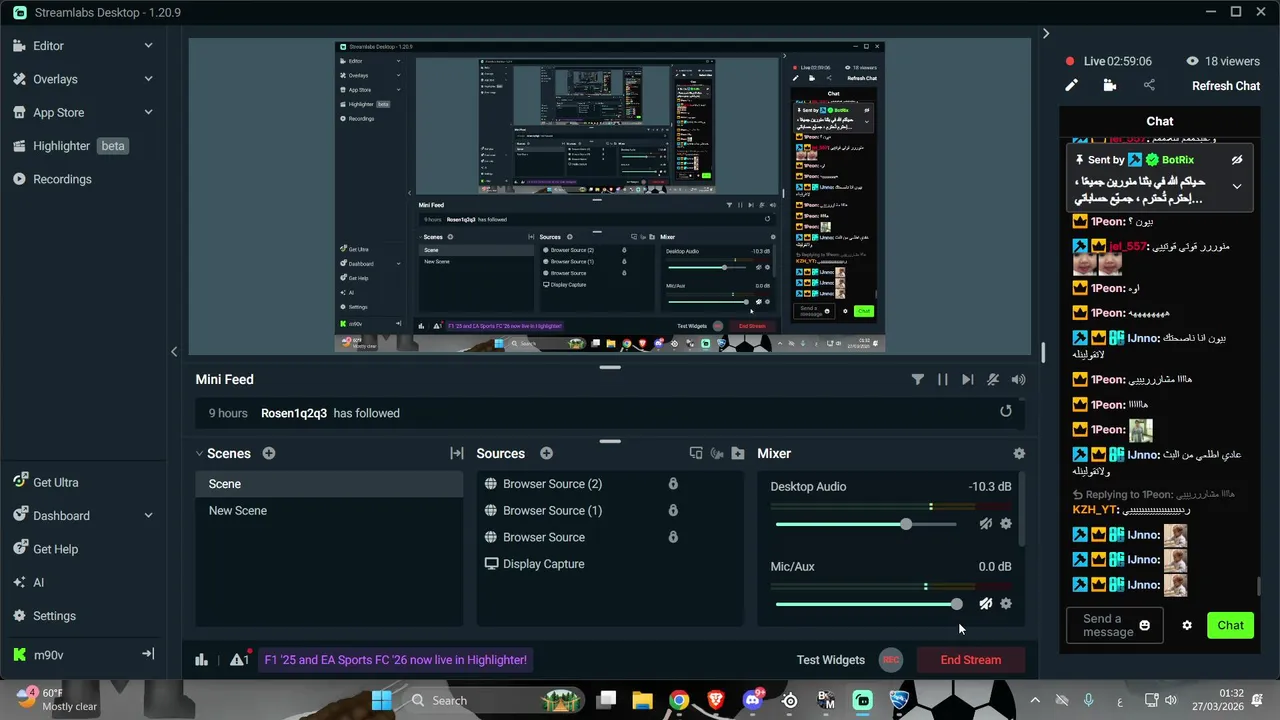Collapse the Scenes collection chevron

point(199,453)
